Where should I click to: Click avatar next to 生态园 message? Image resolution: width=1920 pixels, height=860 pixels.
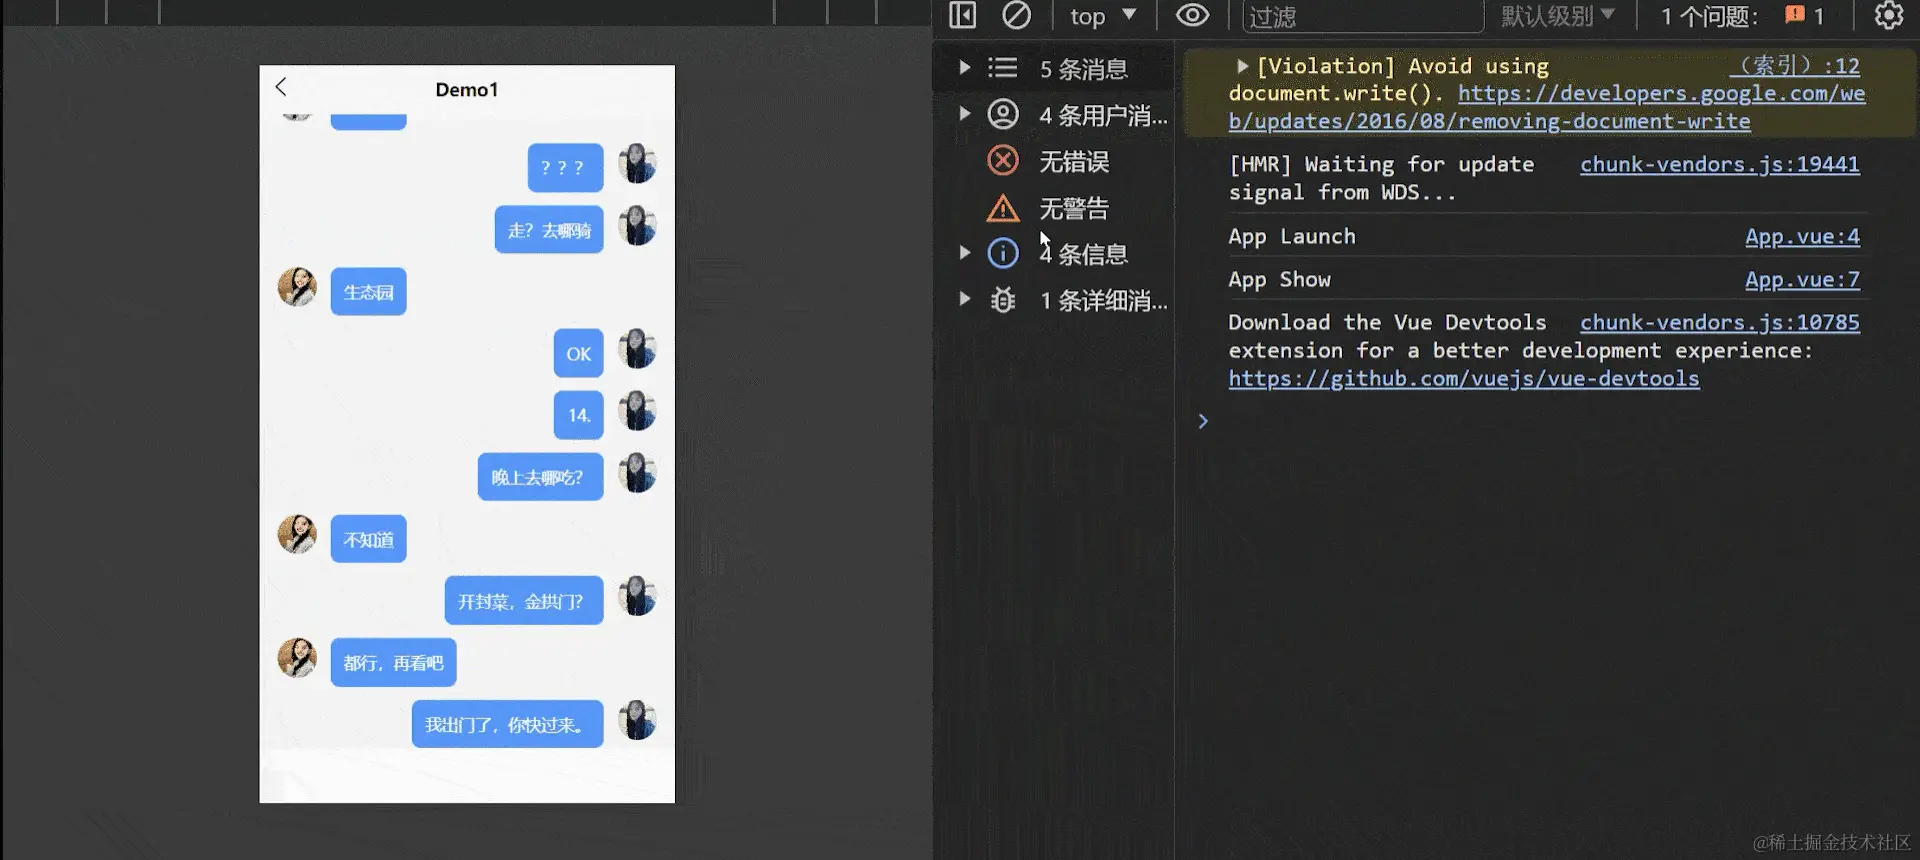click(297, 287)
